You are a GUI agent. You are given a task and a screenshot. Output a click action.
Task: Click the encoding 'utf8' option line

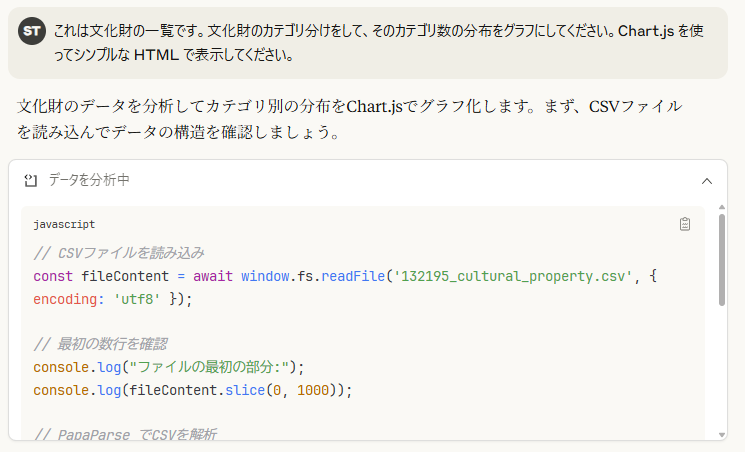[x=111, y=298]
